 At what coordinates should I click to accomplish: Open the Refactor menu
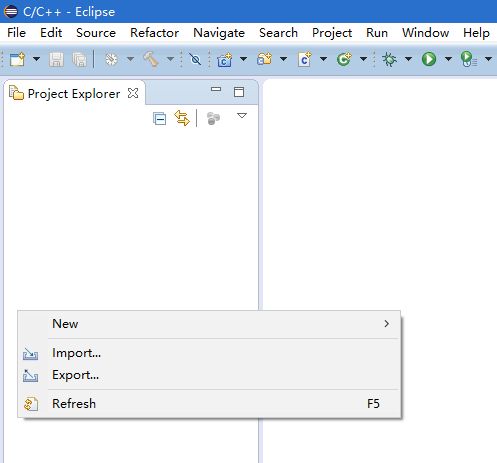154,33
